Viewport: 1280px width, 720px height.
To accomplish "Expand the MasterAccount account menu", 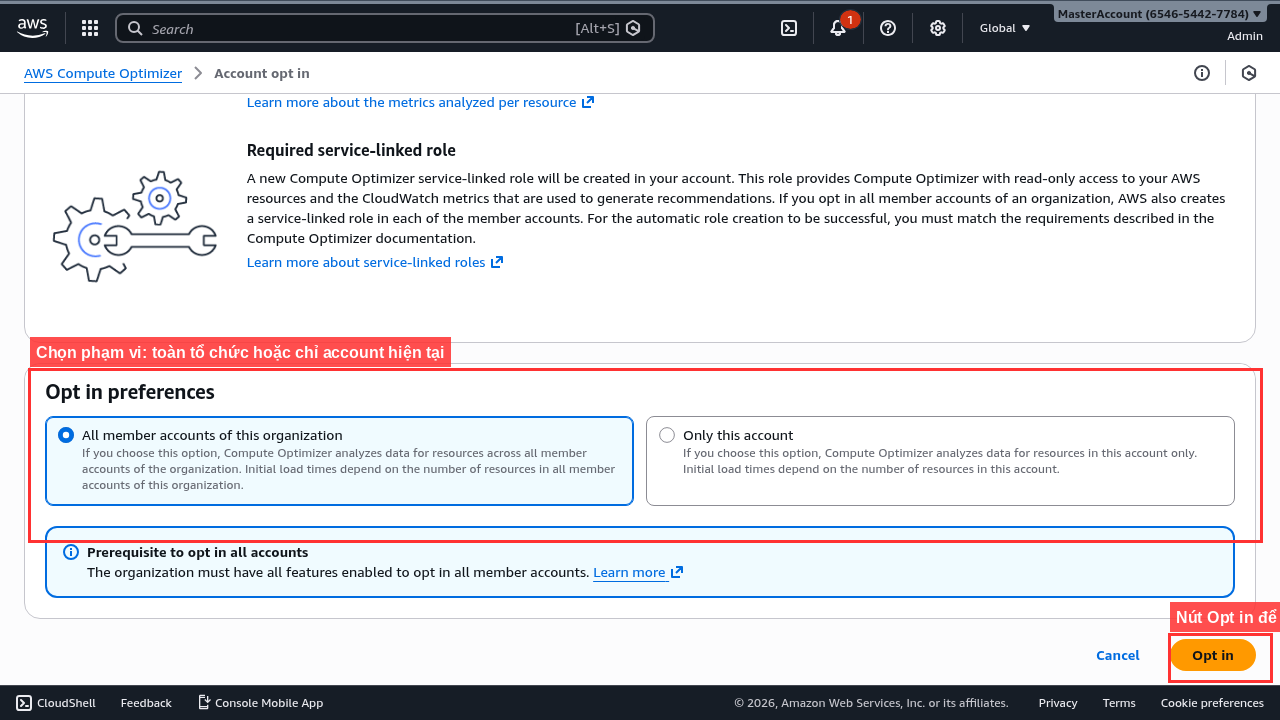I will (x=1159, y=14).
